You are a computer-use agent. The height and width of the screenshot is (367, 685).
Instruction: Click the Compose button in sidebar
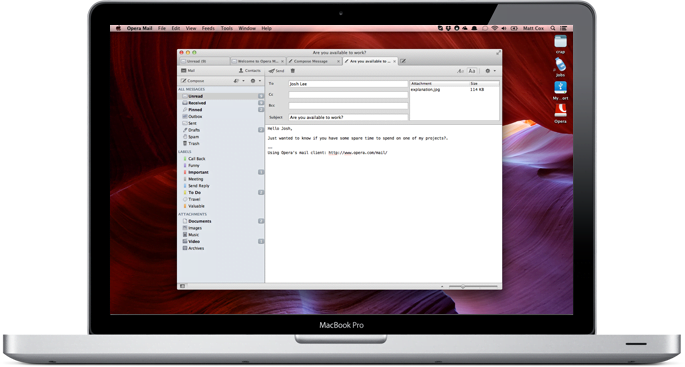pyautogui.click(x=193, y=81)
